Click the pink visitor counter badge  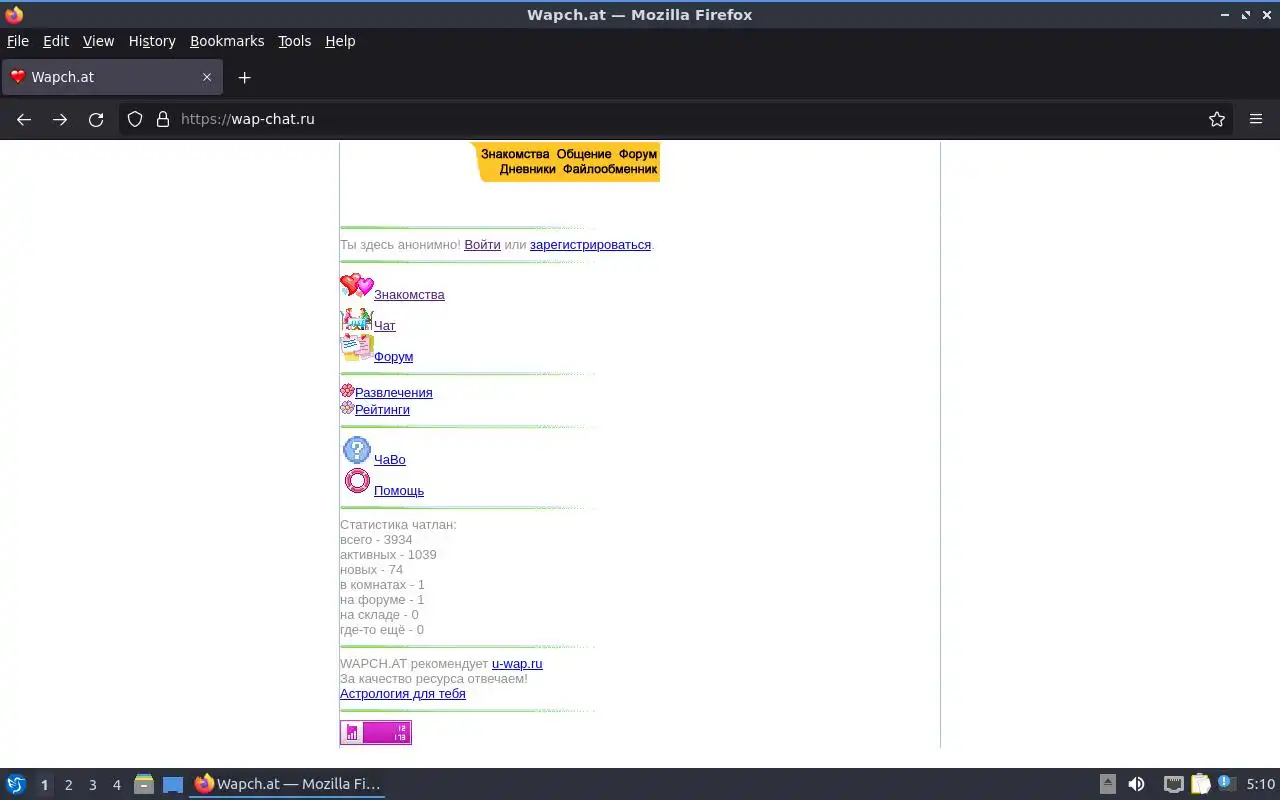376,733
